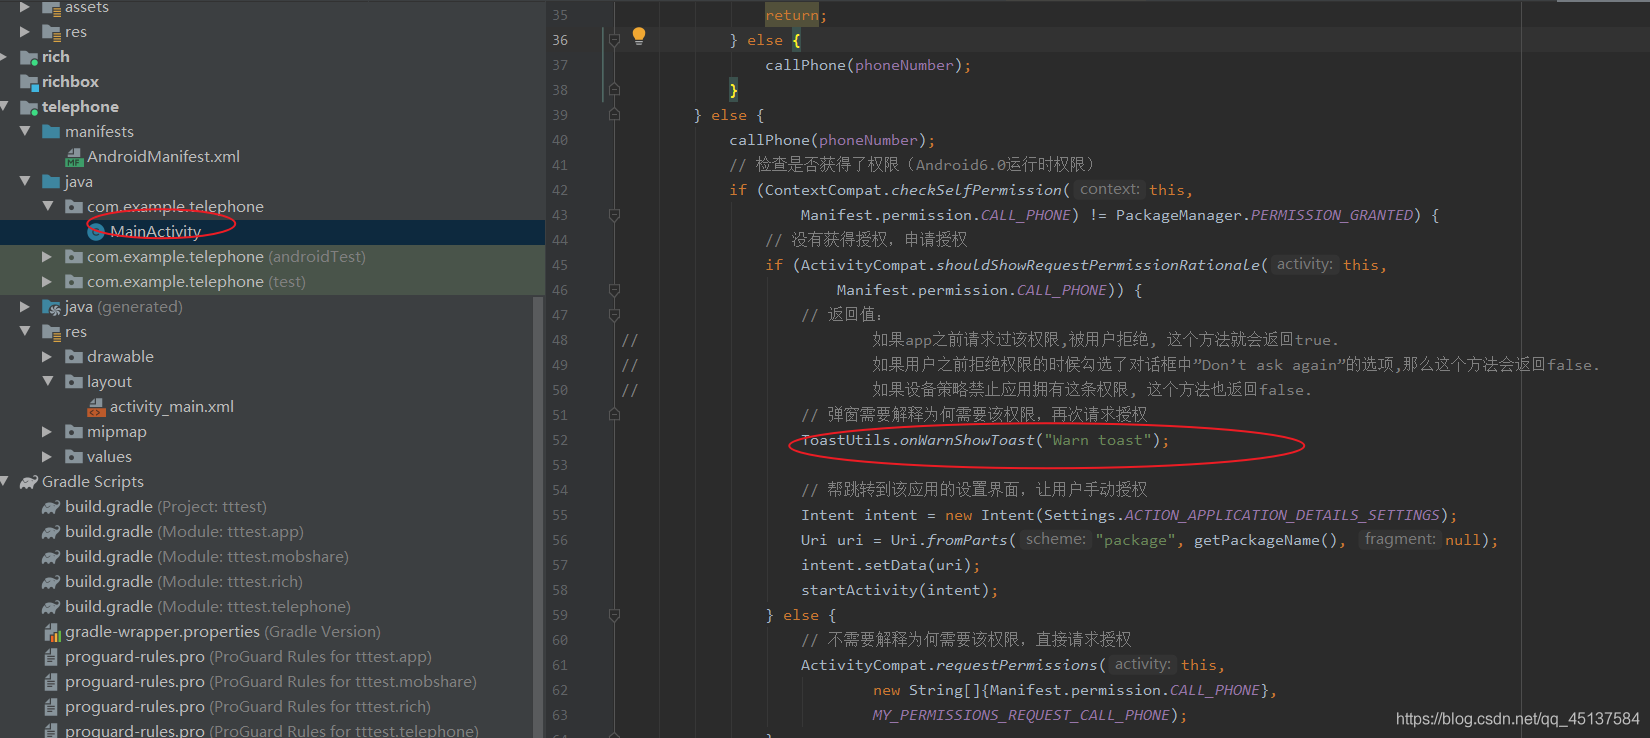Viewport: 1650px width, 738px height.
Task: Click the AndroidManifest.xml file icon
Action: (74, 157)
